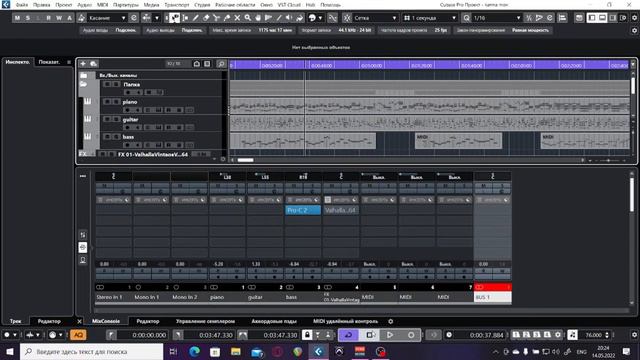Toggle global Solo S button
The image size is (640, 360).
pyautogui.click(x=27, y=18)
